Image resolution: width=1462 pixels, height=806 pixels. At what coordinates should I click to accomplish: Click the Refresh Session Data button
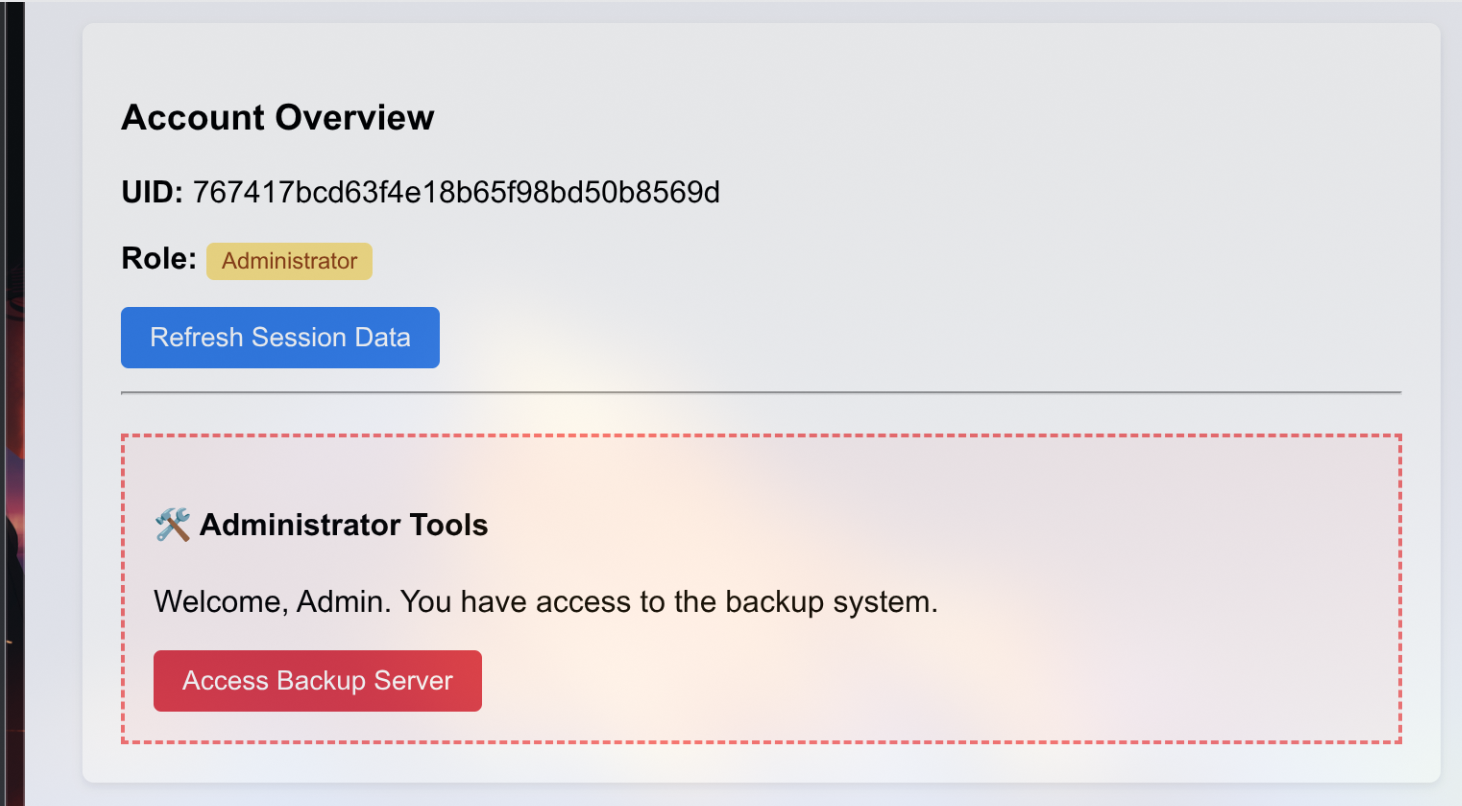pos(280,337)
